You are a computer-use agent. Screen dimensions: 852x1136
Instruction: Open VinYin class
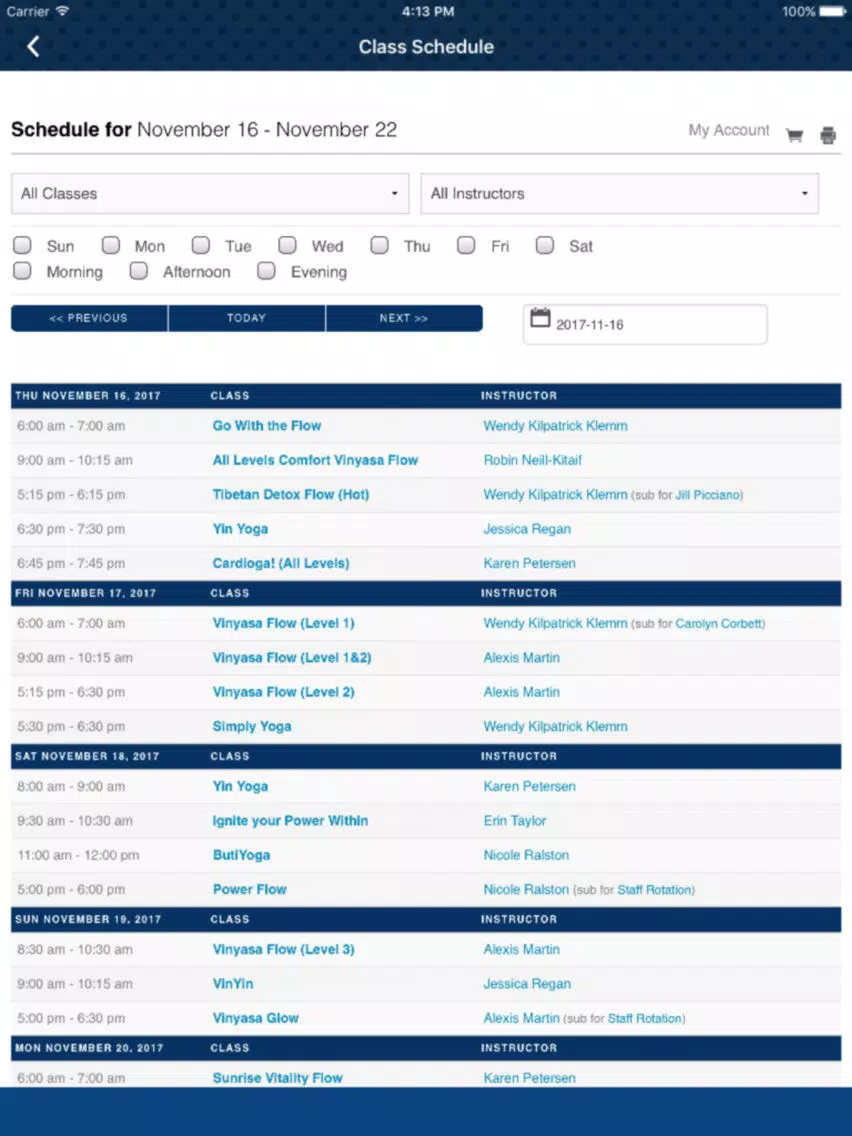pos(233,984)
